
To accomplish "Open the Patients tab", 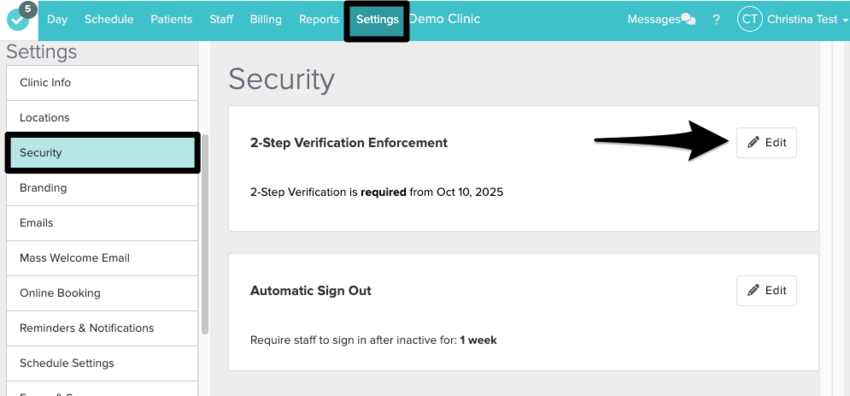I will click(171, 20).
